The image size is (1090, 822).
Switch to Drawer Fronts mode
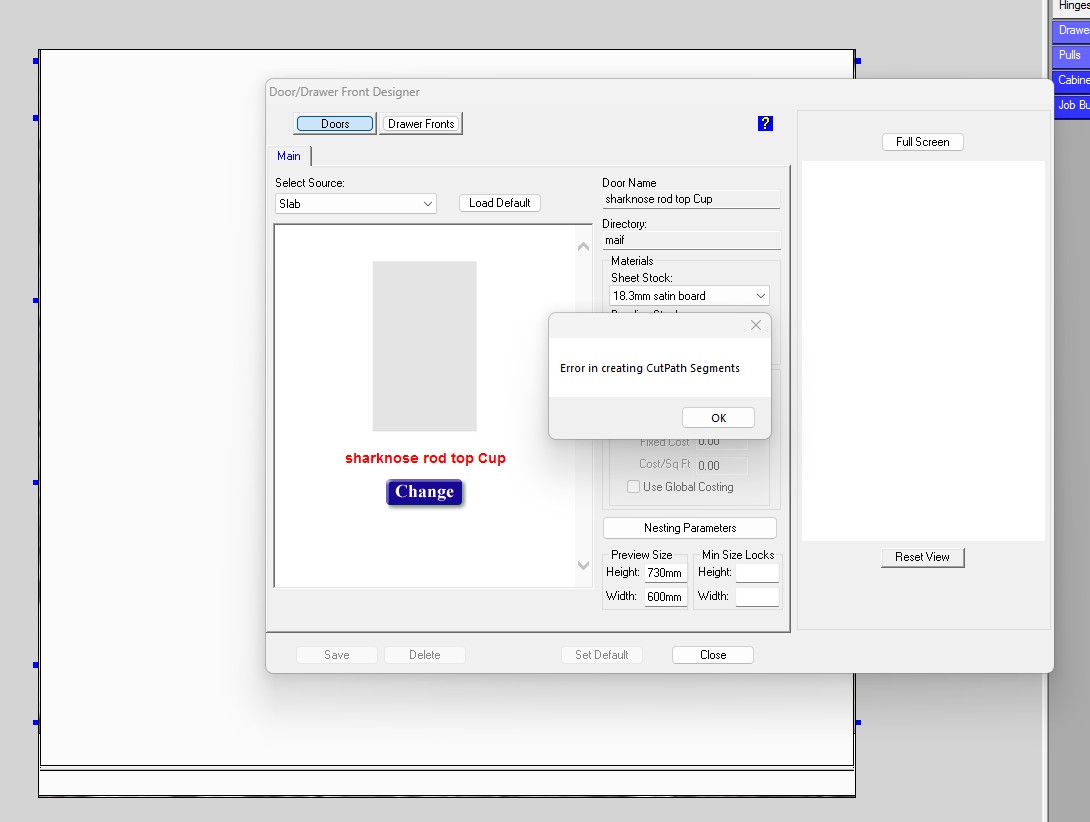tap(421, 124)
